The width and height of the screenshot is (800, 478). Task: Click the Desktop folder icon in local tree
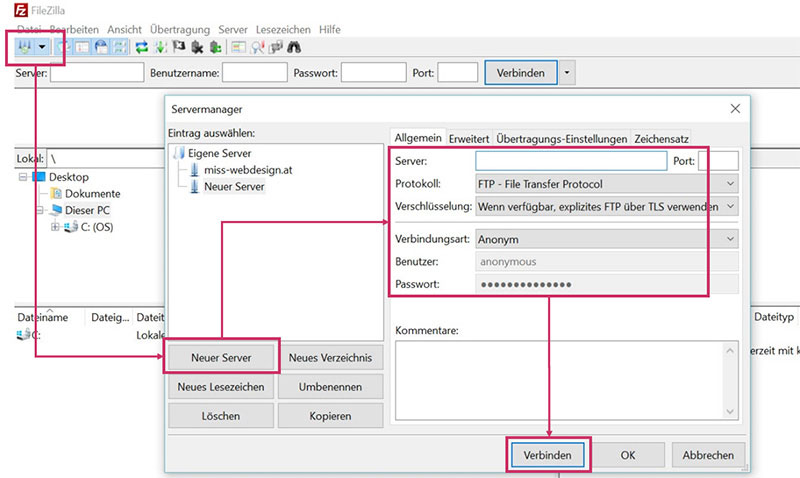tap(39, 177)
